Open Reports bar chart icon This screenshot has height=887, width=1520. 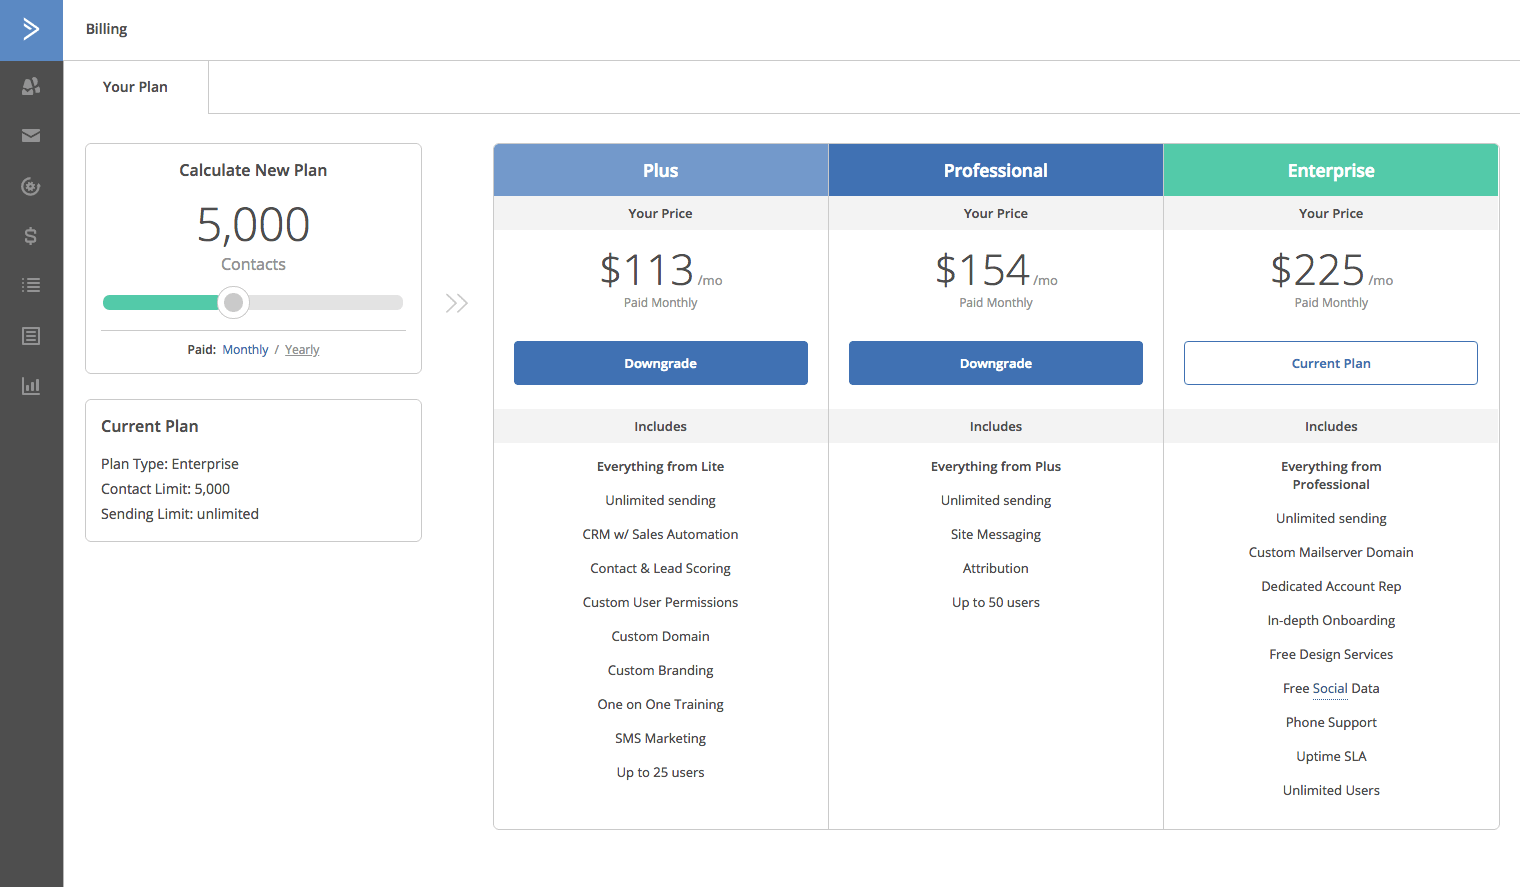click(31, 386)
